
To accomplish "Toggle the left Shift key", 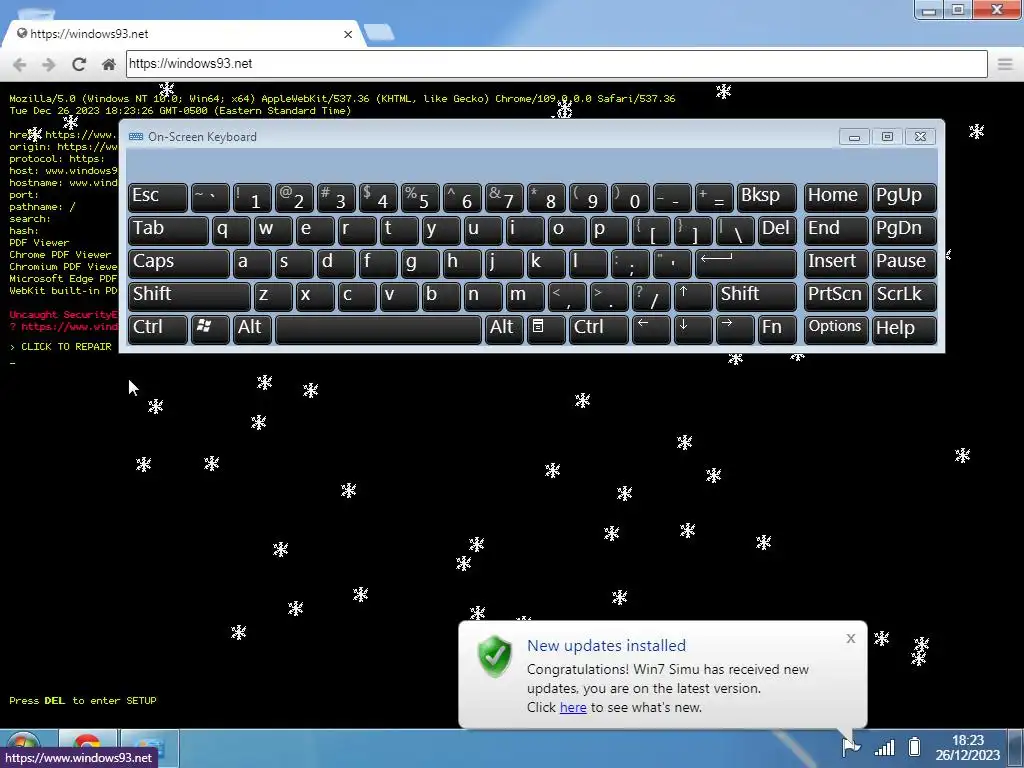I will pos(189,295).
